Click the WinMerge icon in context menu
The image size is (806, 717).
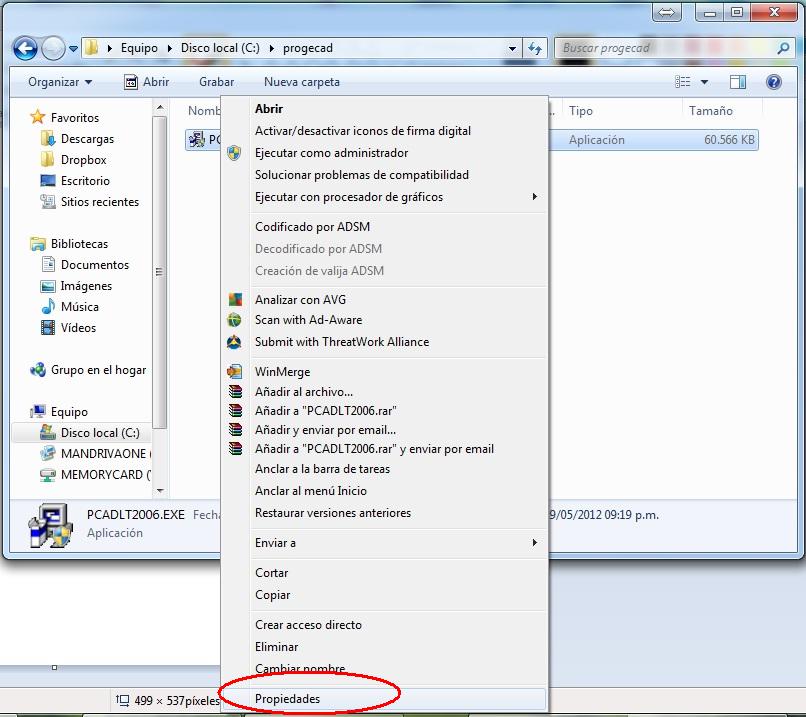pyautogui.click(x=234, y=372)
